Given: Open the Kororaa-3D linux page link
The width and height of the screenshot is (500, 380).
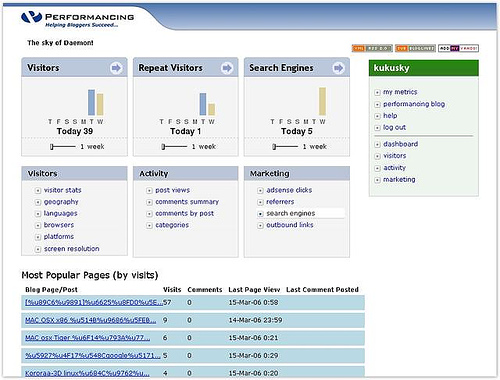Looking at the screenshot, I should pyautogui.click(x=87, y=373).
